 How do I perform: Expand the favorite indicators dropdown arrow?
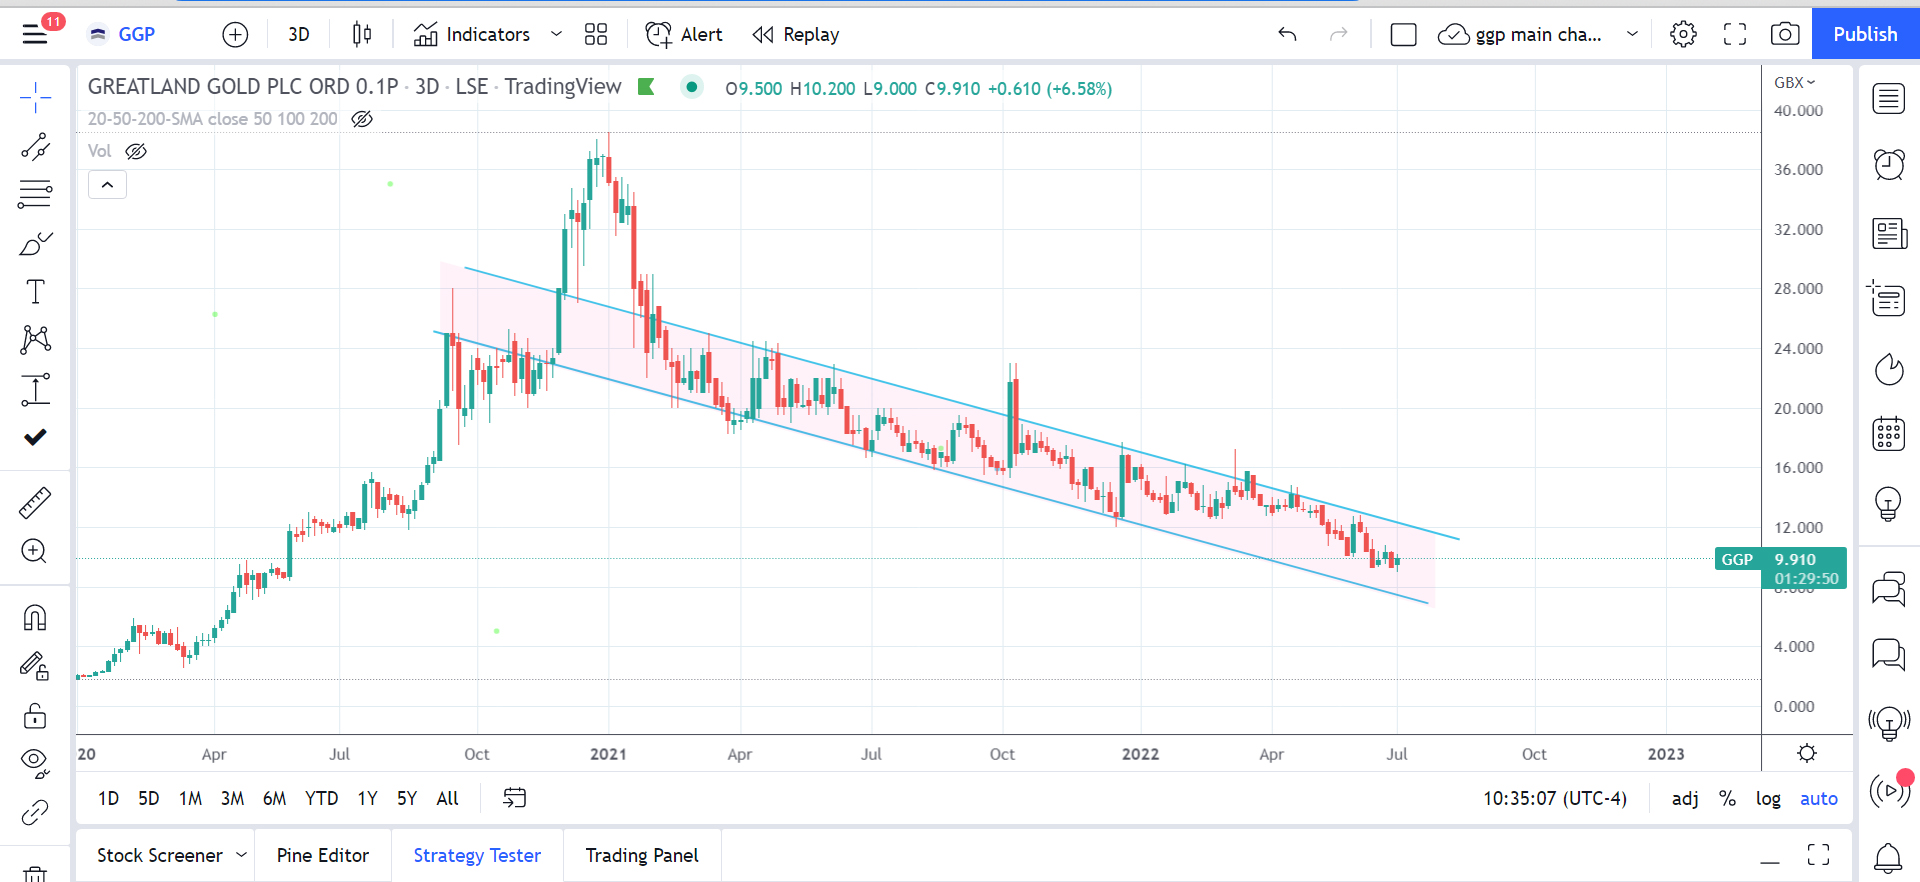(557, 34)
